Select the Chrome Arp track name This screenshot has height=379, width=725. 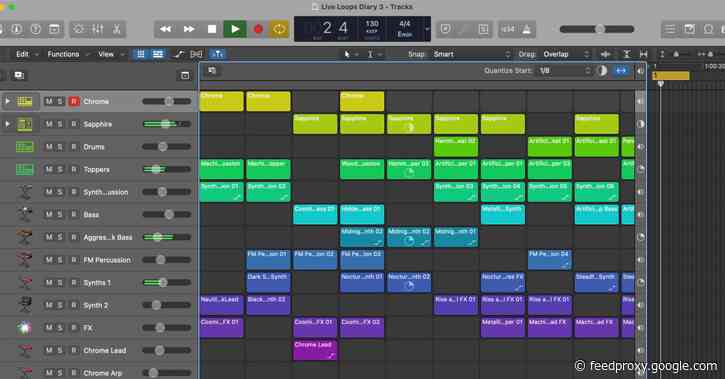click(x=102, y=373)
